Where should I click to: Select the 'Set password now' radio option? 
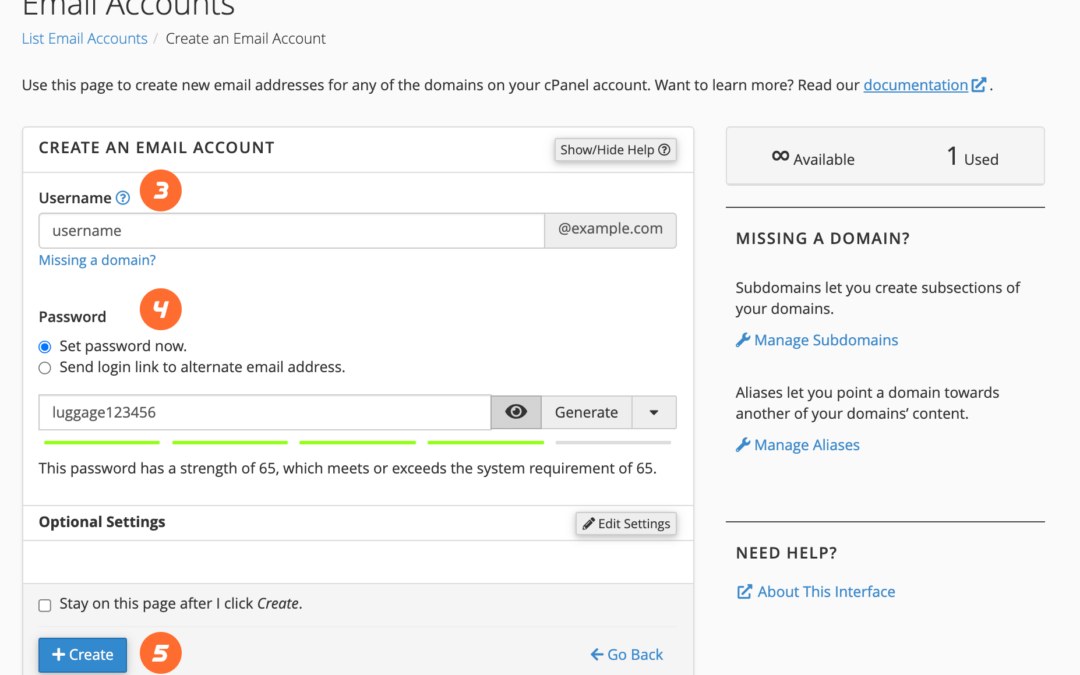[x=45, y=346]
